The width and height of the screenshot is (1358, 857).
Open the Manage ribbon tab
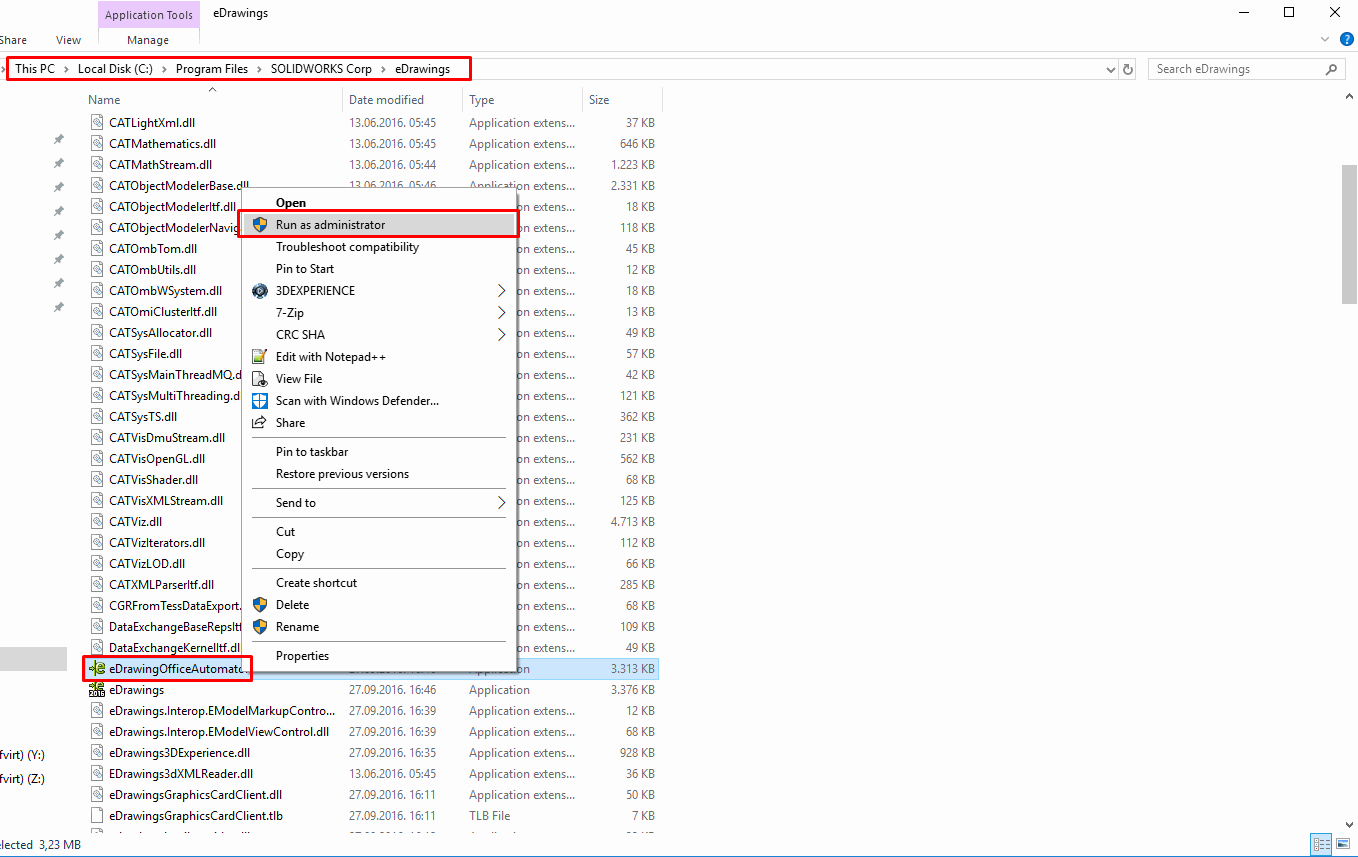(x=148, y=40)
